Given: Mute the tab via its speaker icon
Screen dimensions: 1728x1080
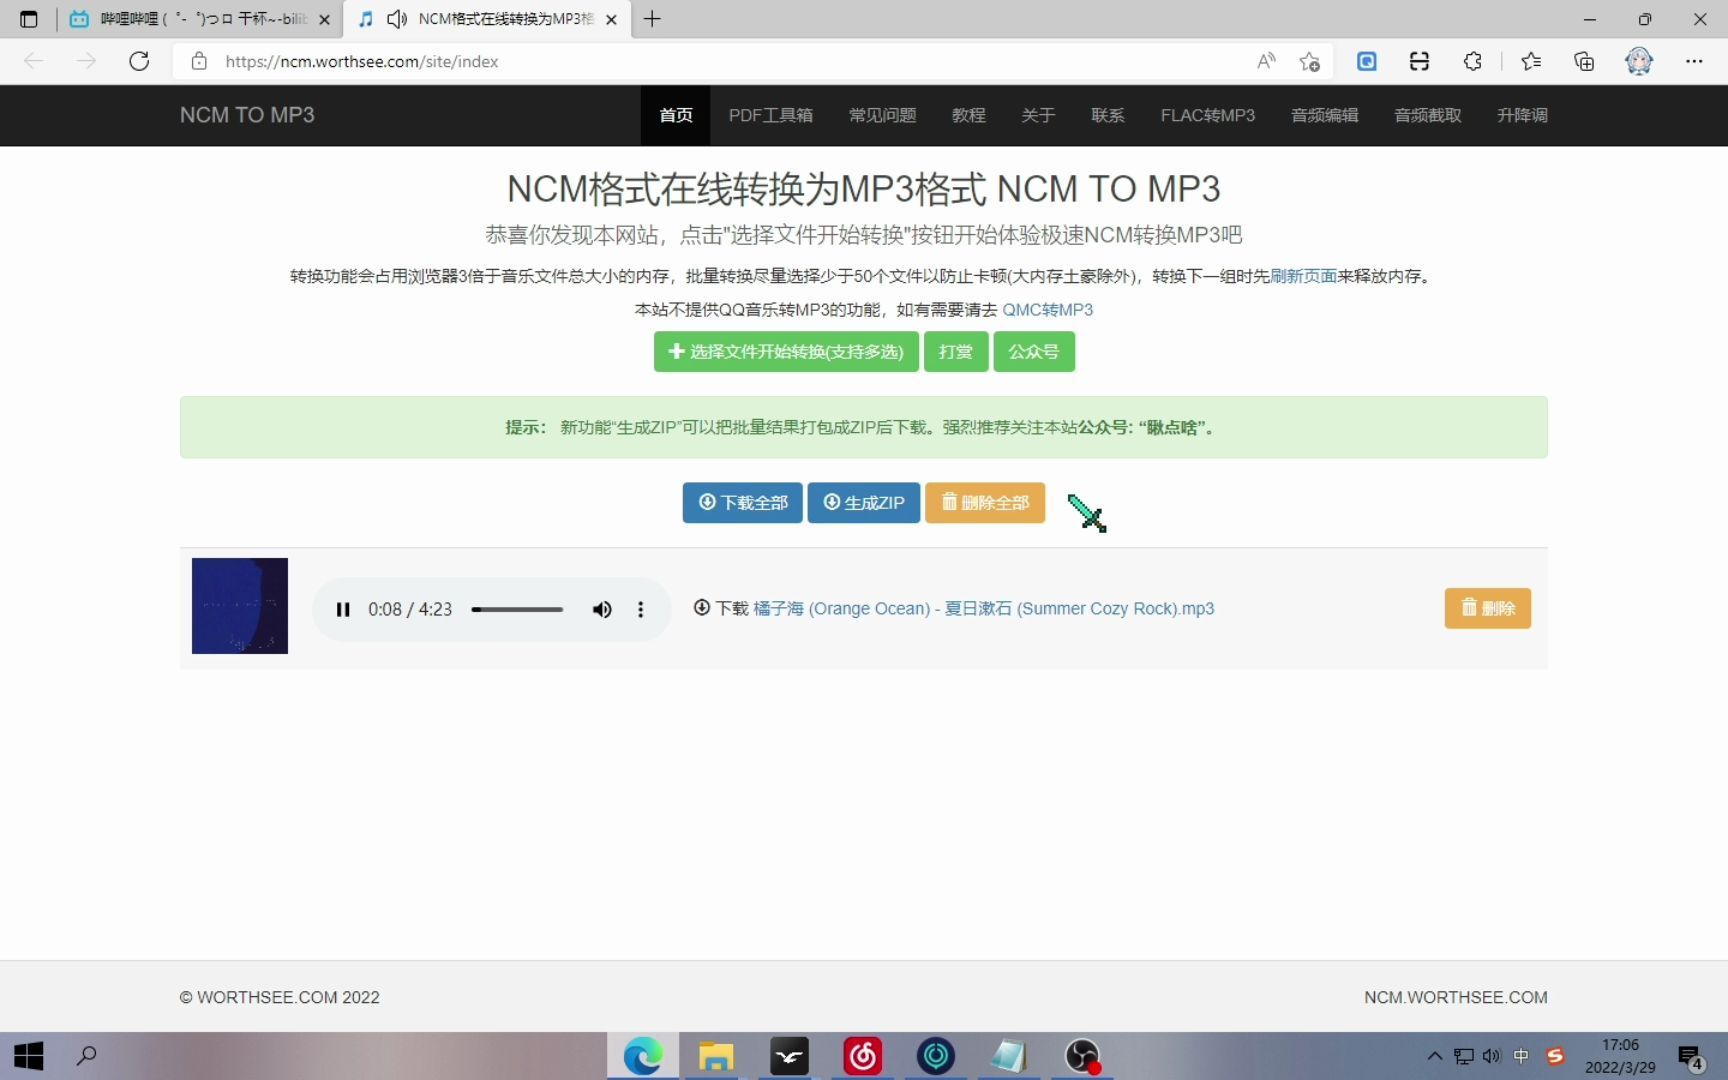Looking at the screenshot, I should [397, 19].
